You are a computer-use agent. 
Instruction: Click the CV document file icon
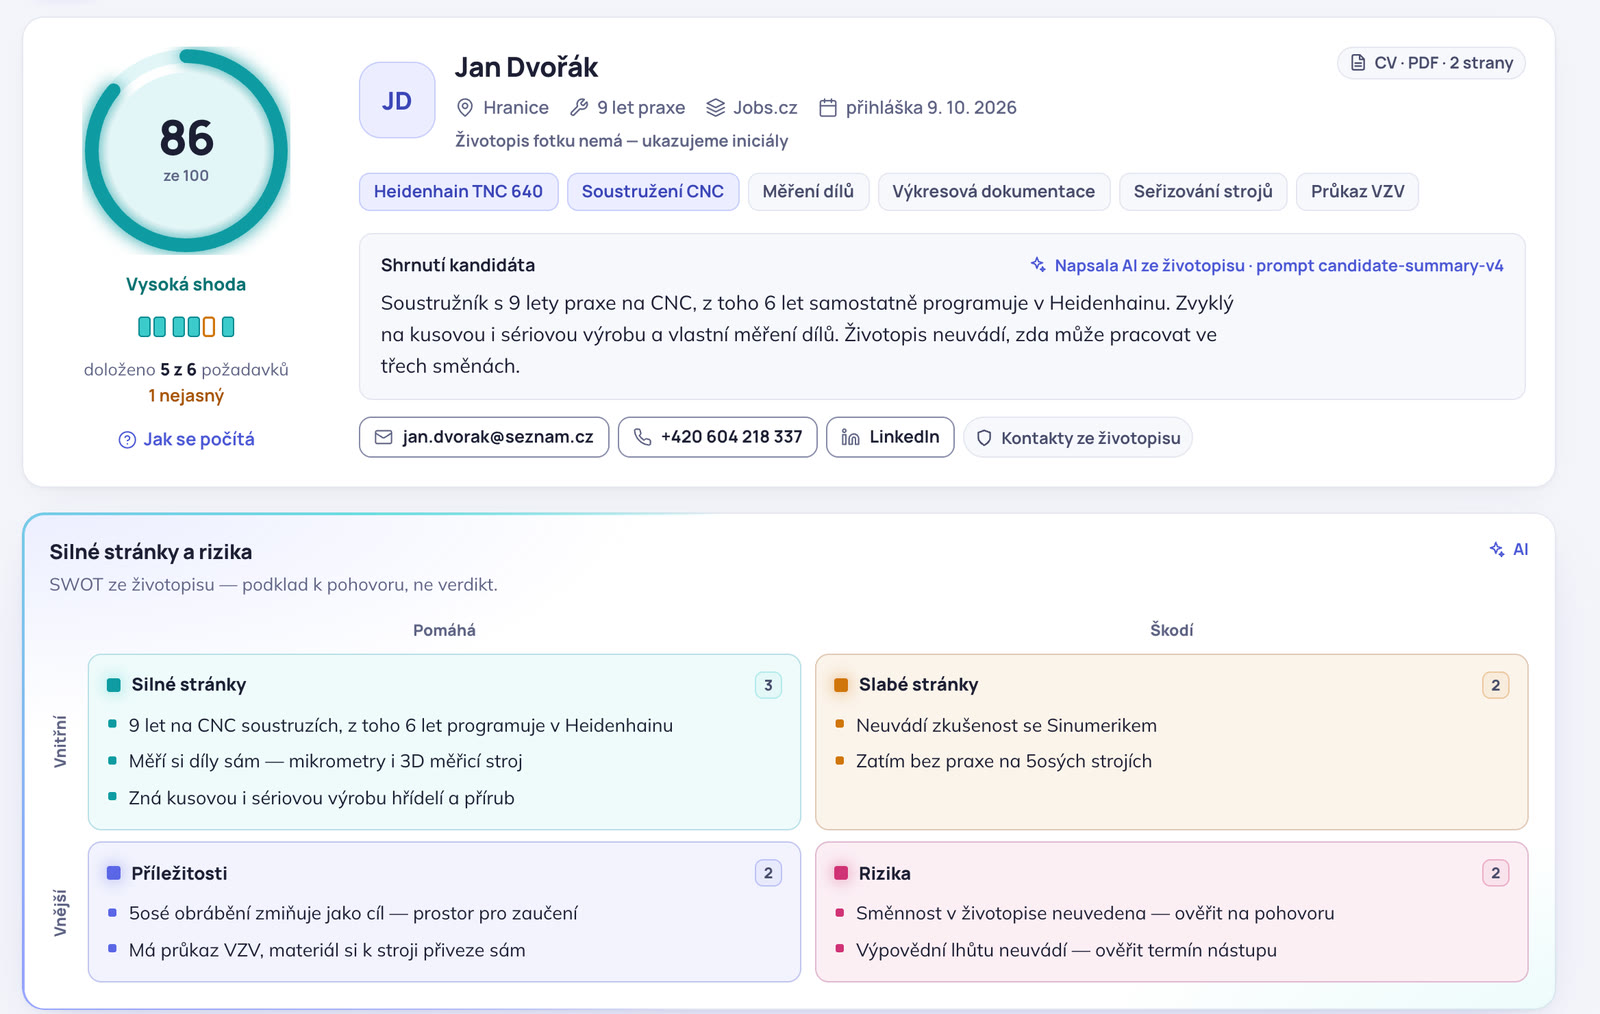click(1358, 63)
